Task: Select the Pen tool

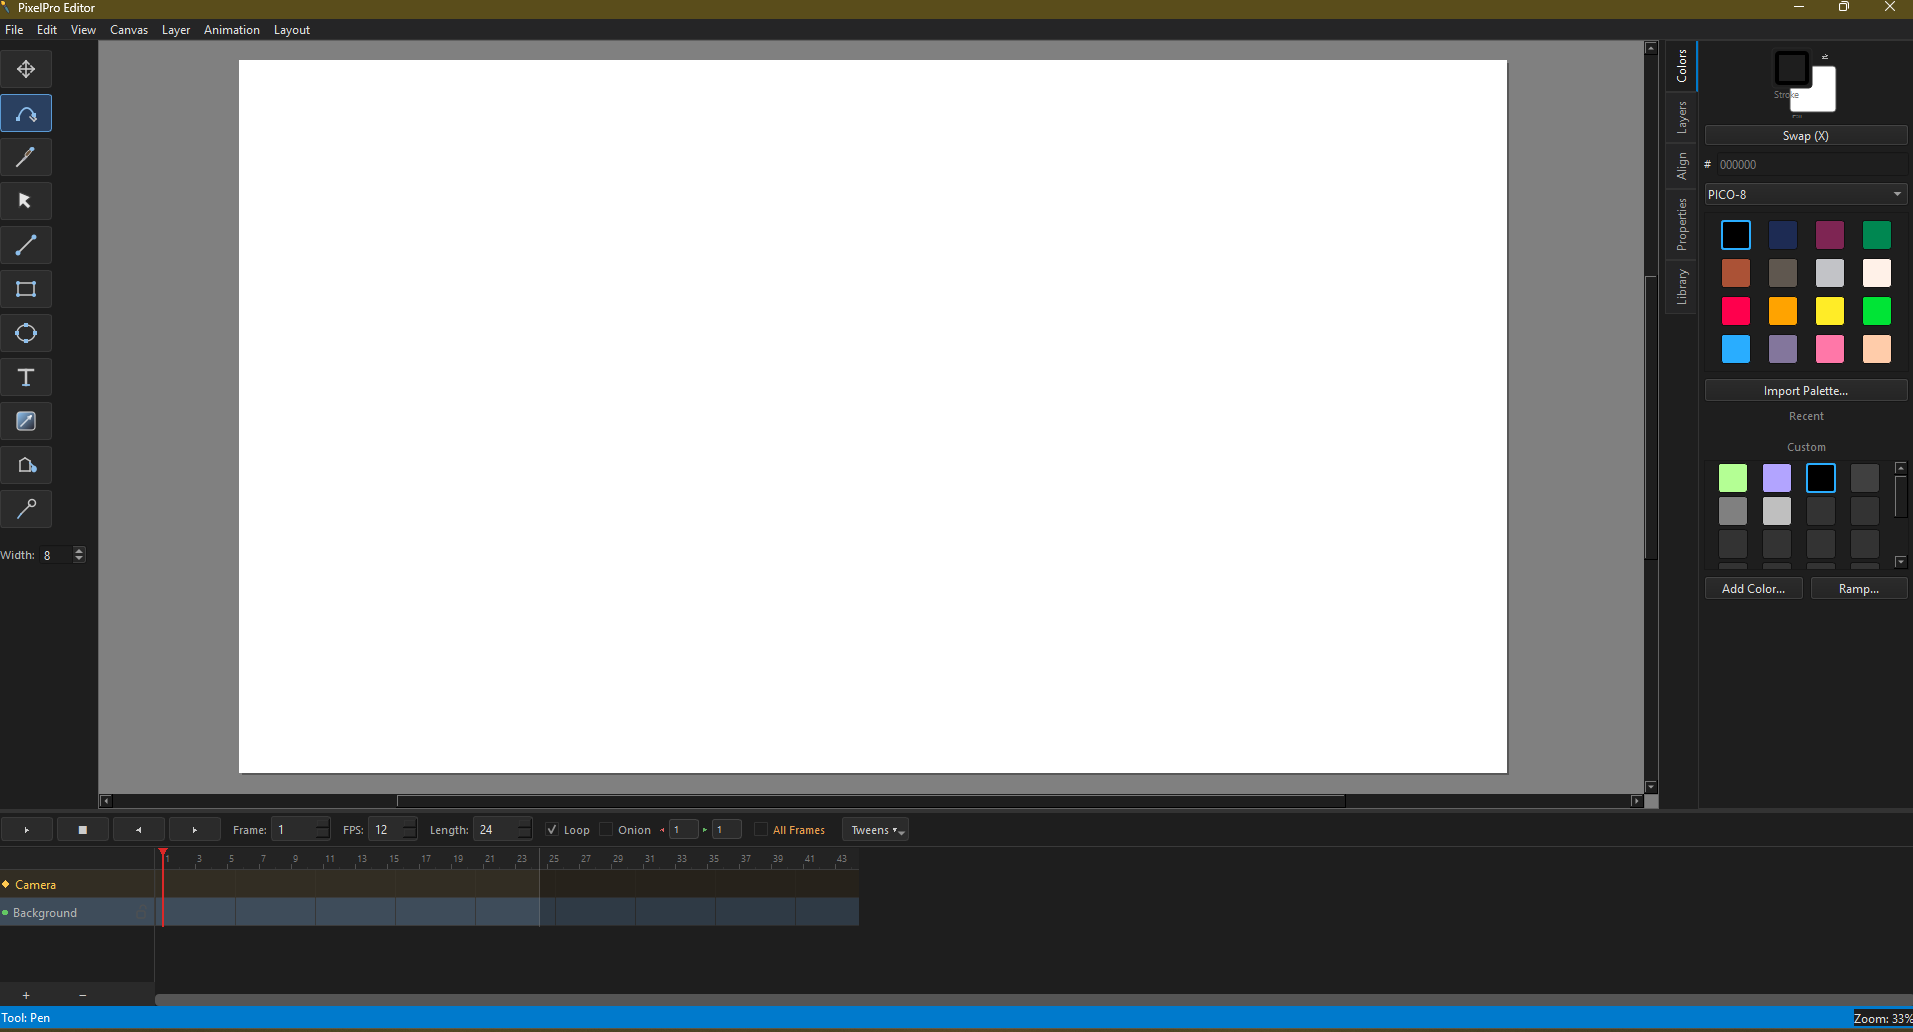Action: coord(26,112)
